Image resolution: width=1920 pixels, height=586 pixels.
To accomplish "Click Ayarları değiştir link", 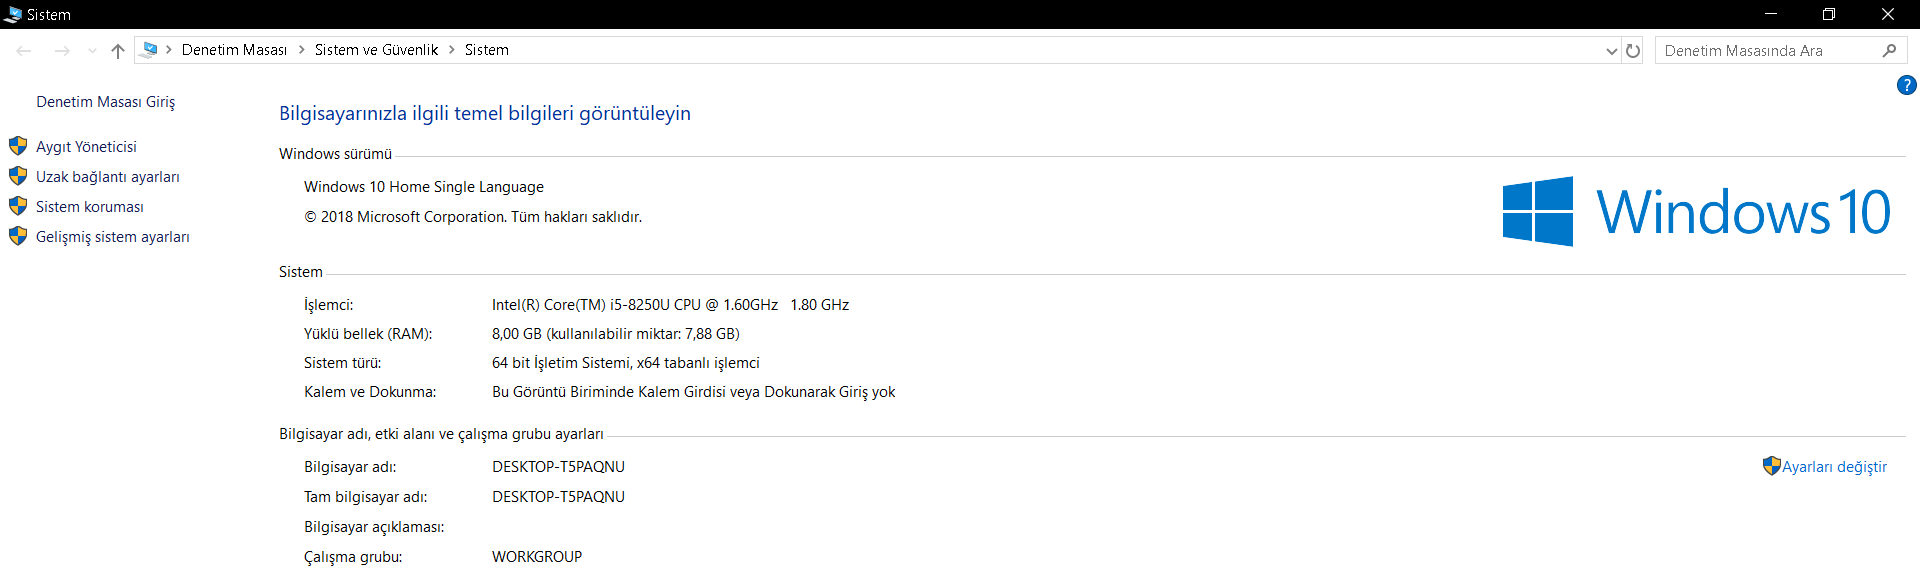I will 1834,467.
